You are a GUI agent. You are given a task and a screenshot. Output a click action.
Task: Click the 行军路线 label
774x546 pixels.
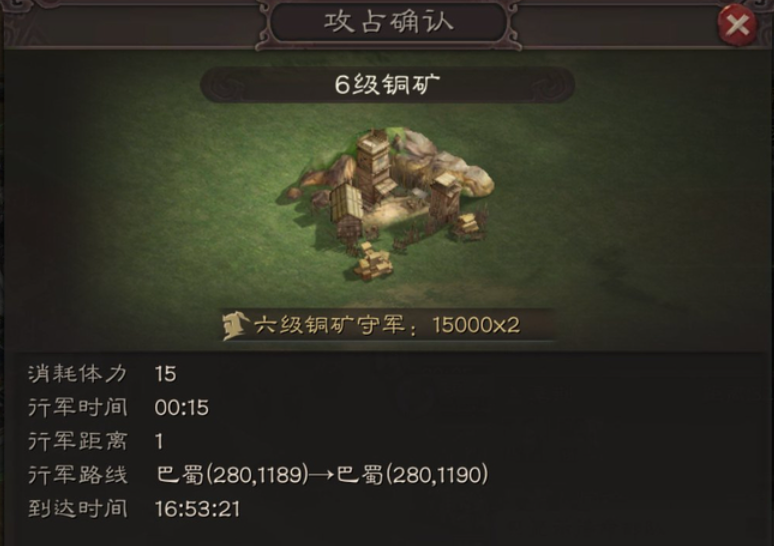tap(77, 475)
